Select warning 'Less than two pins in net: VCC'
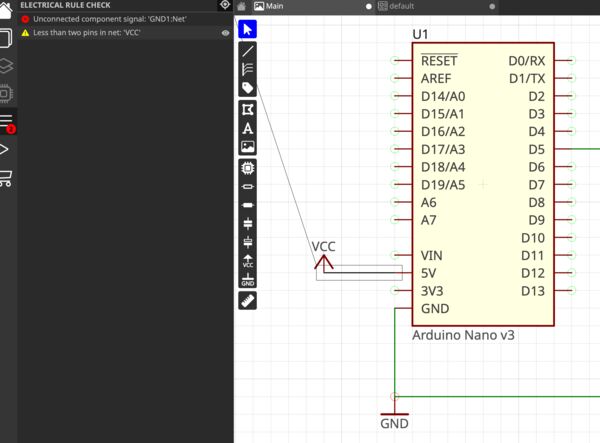 (126, 33)
